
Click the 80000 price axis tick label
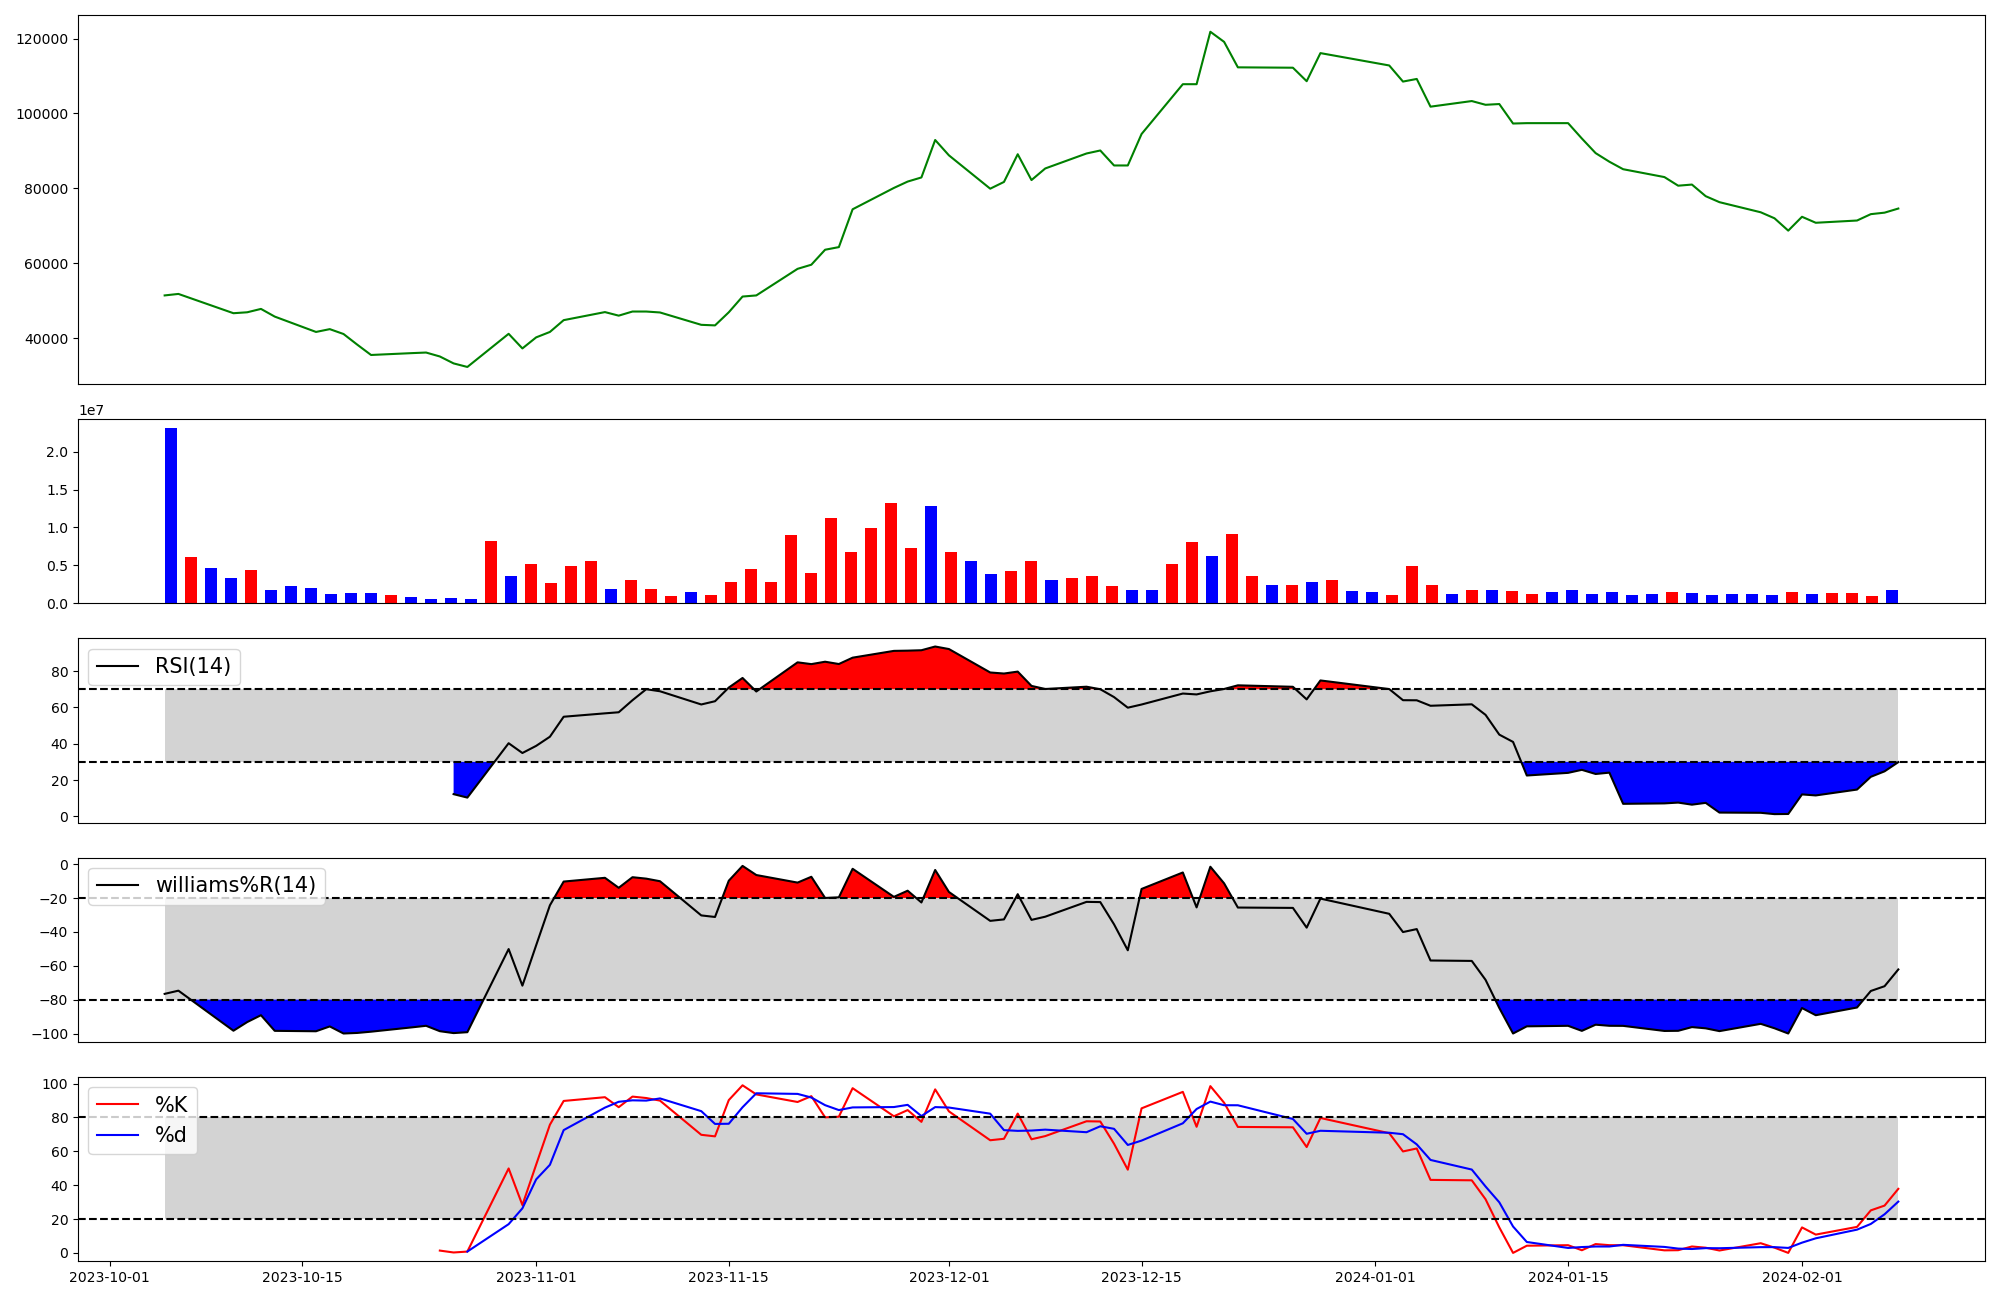point(46,189)
